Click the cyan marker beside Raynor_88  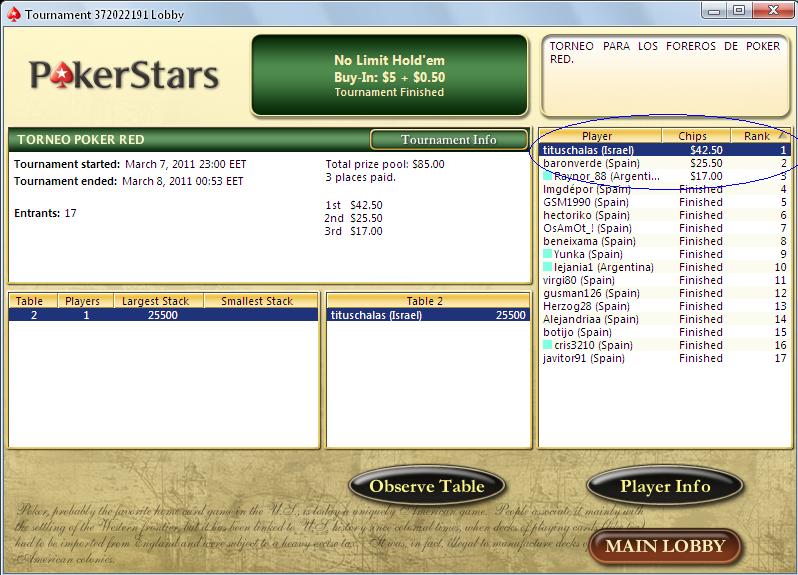(548, 176)
